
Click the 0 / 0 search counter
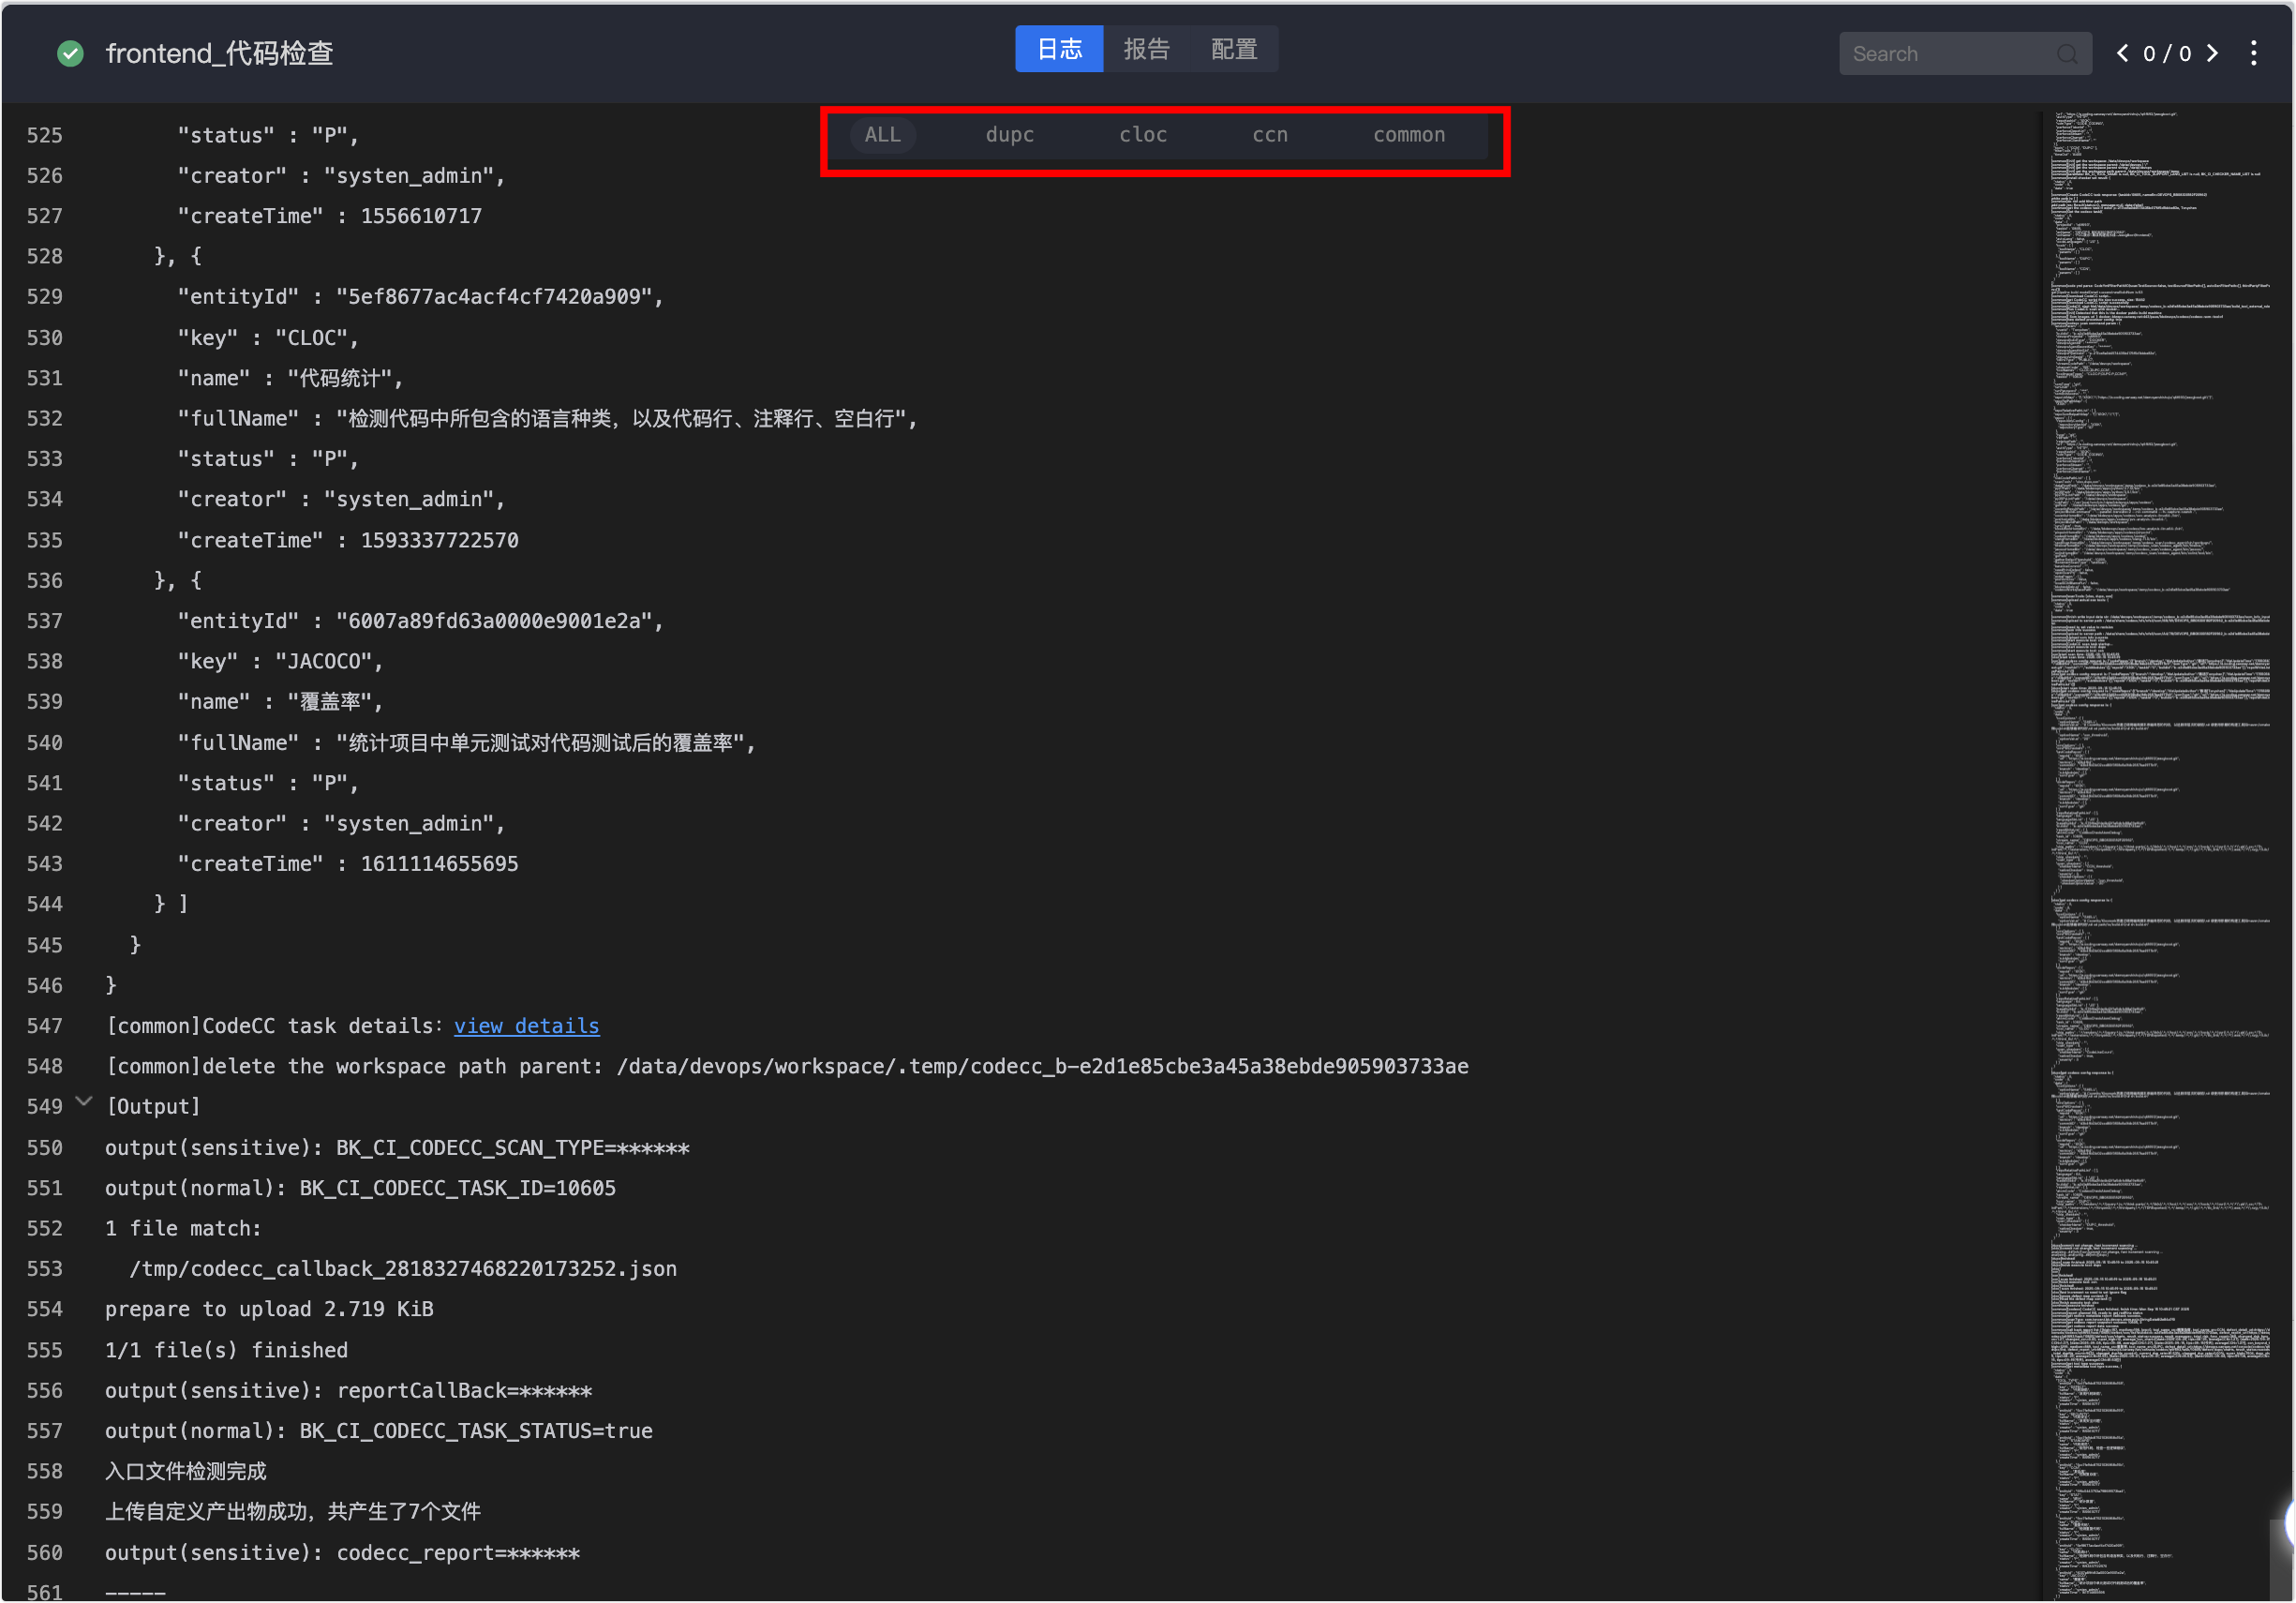2167,54
